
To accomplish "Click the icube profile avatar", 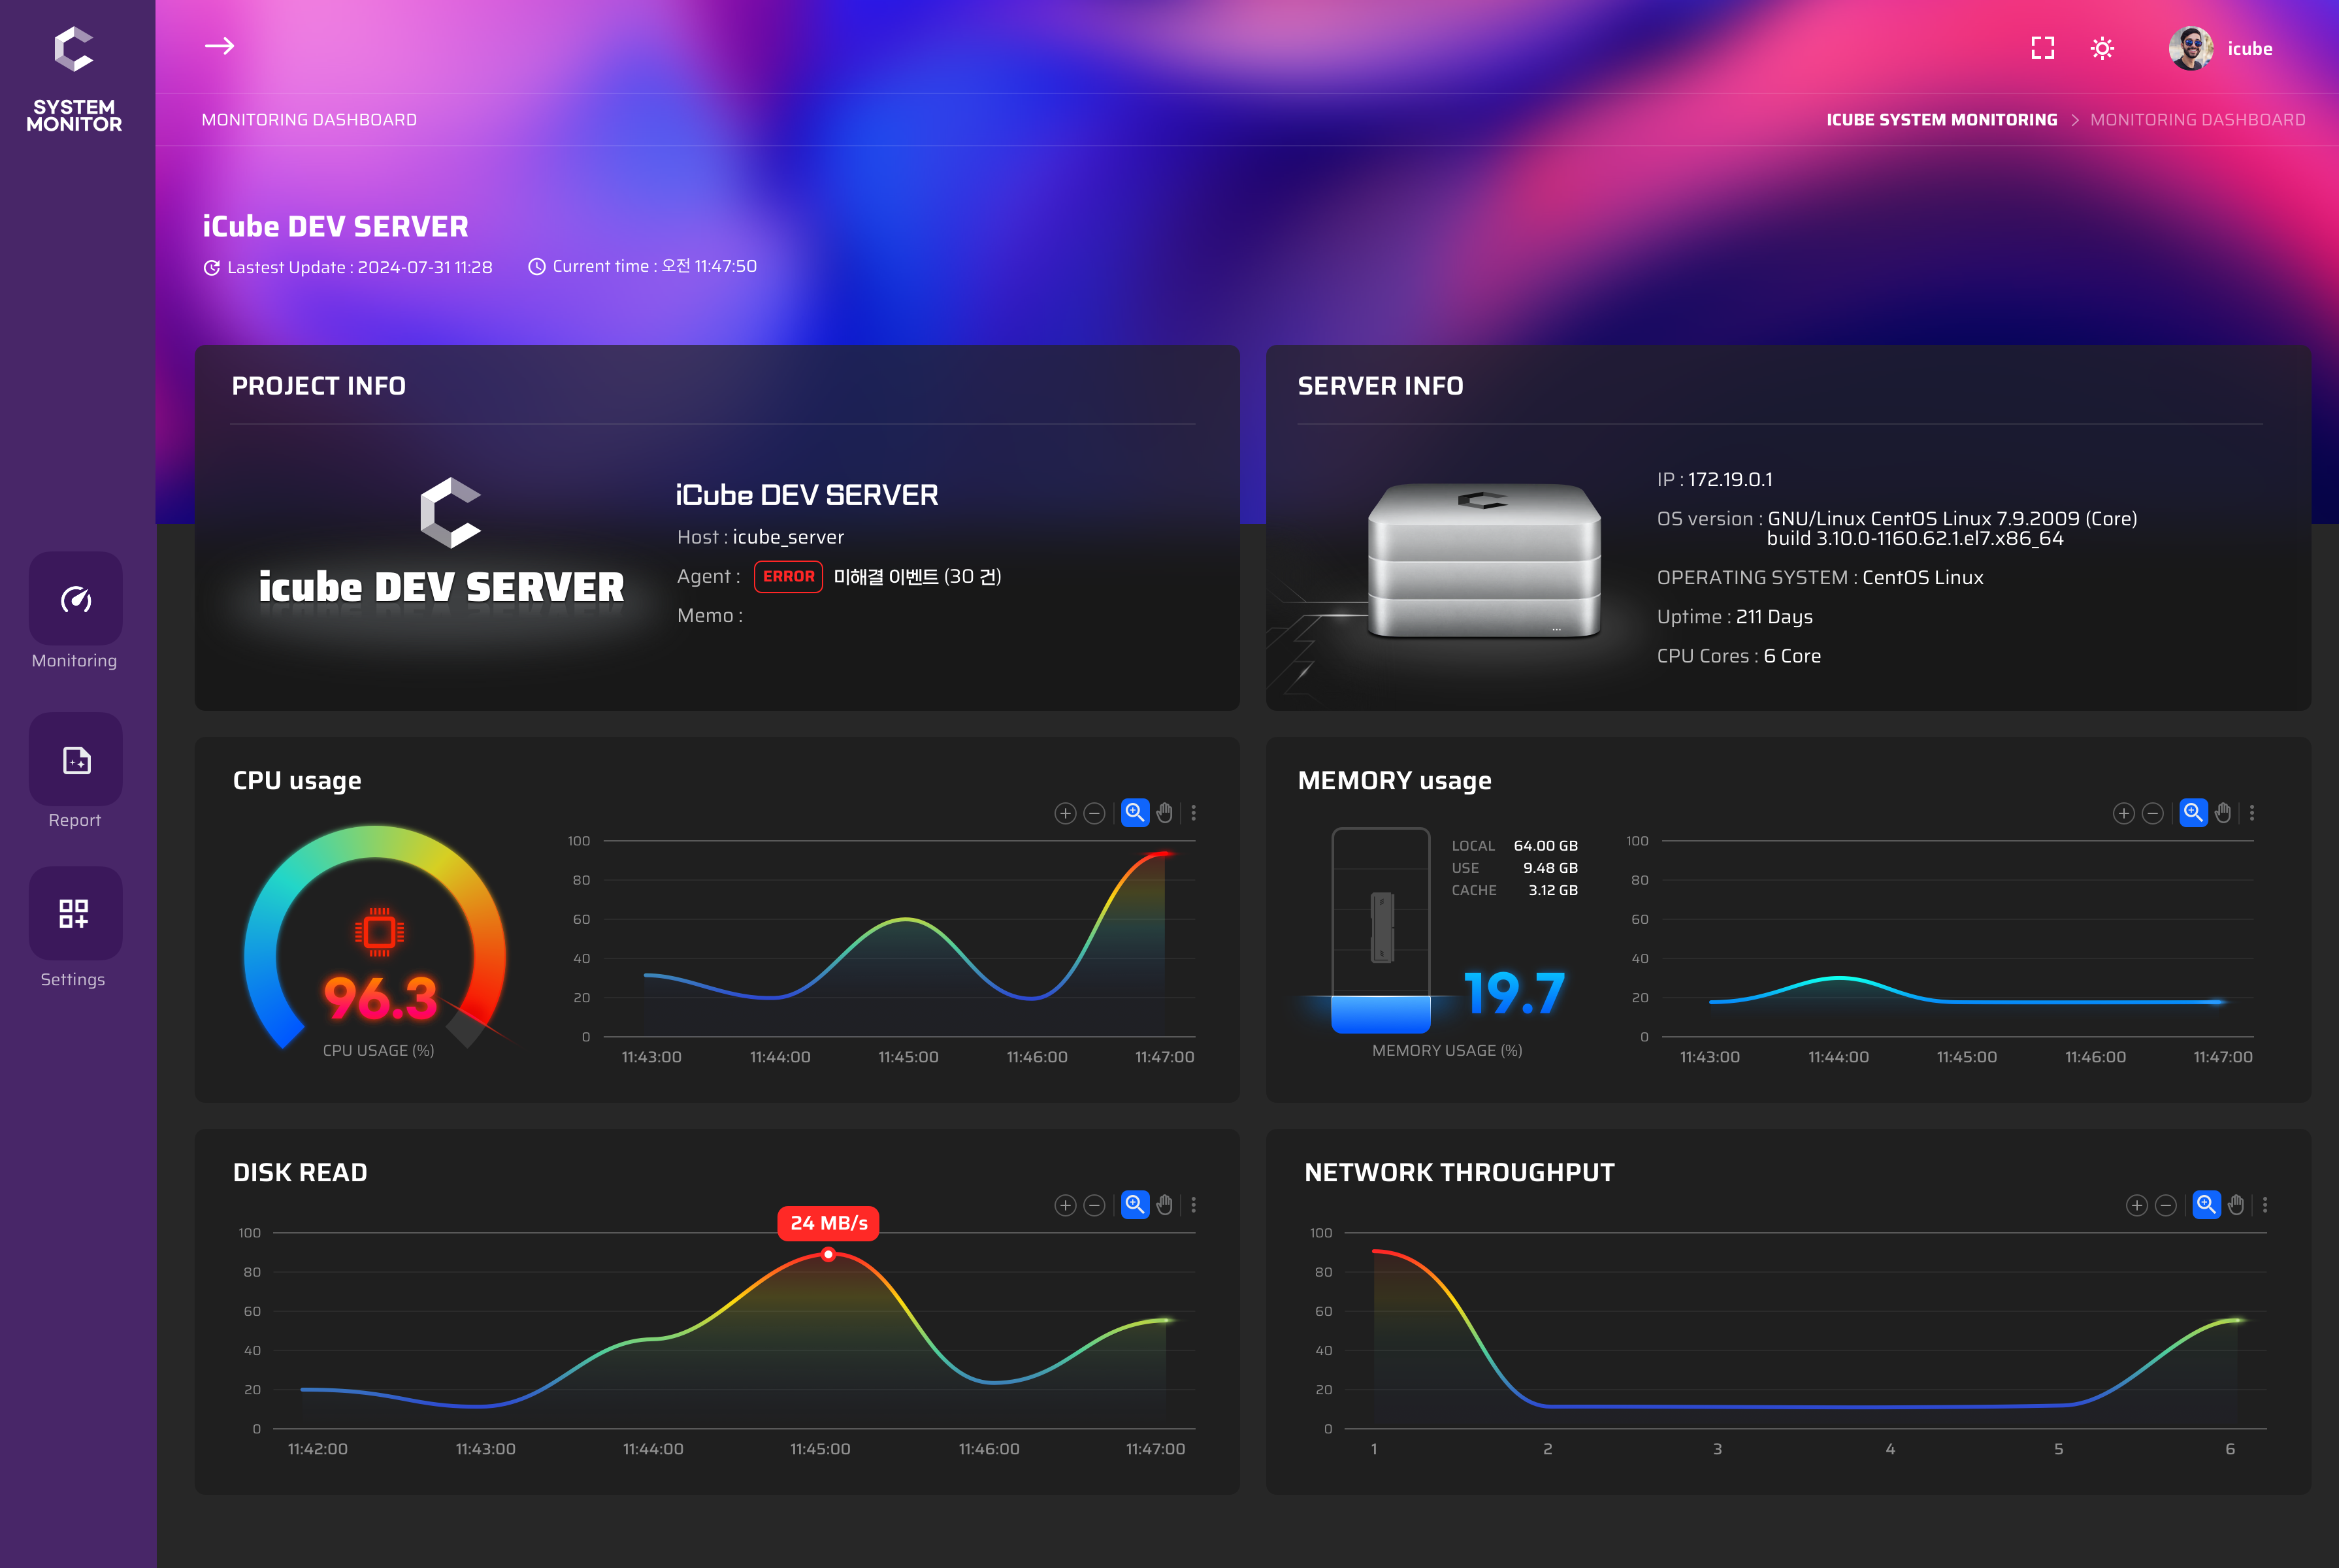I will [2192, 47].
